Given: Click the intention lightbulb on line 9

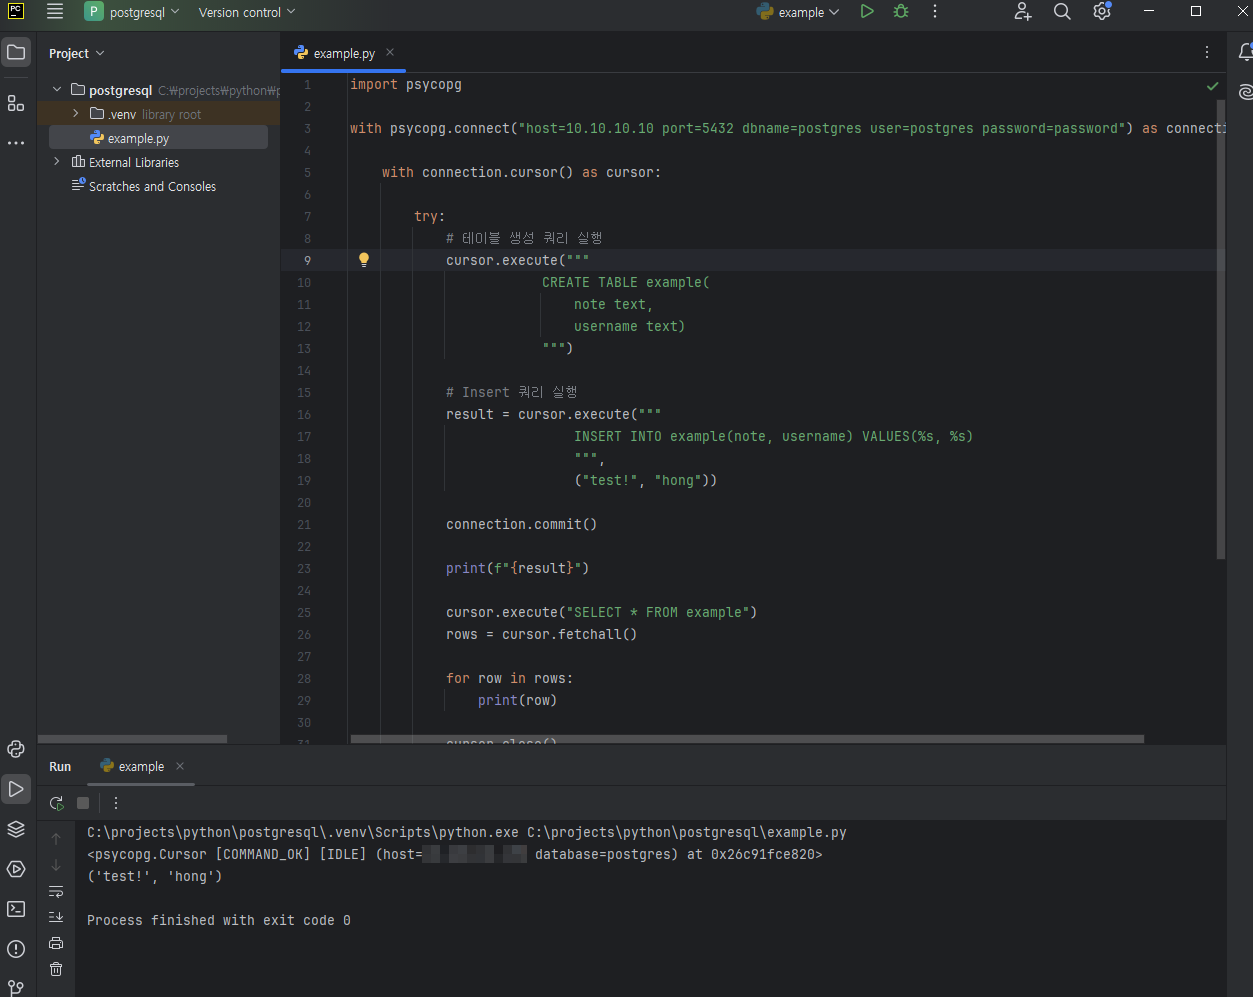Looking at the screenshot, I should tap(364, 260).
